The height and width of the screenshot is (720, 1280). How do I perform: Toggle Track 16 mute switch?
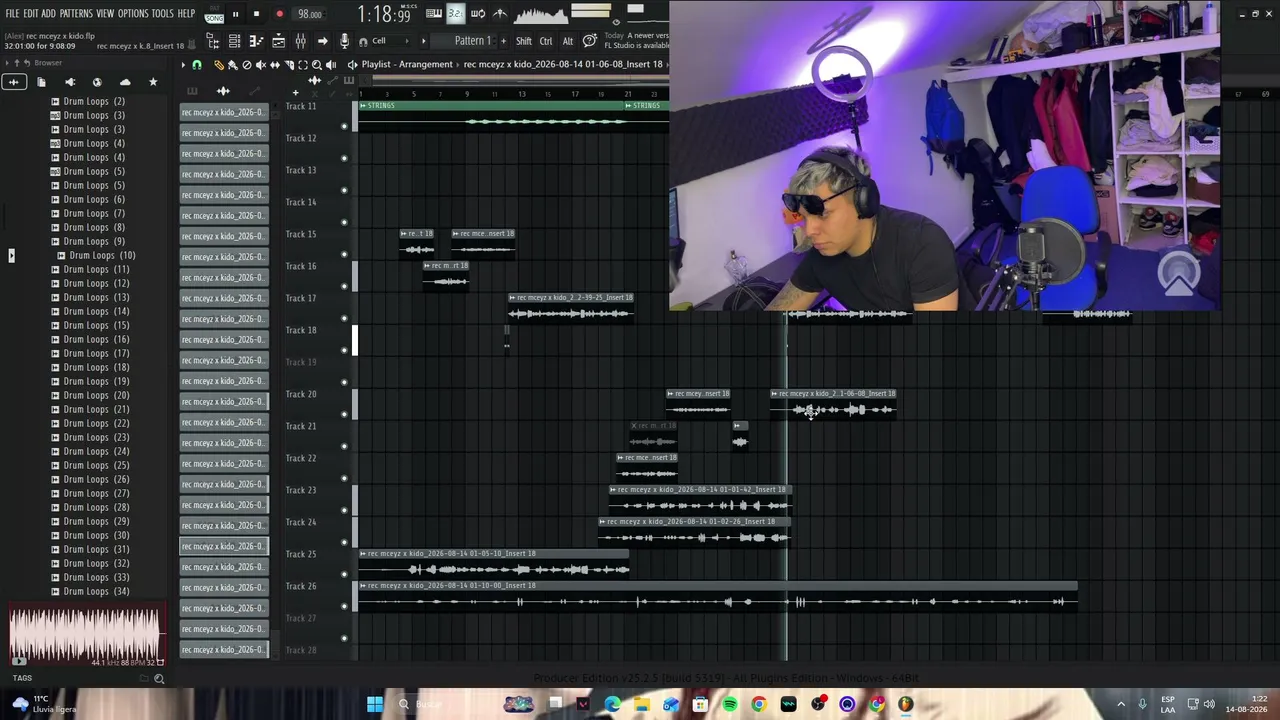(344, 286)
